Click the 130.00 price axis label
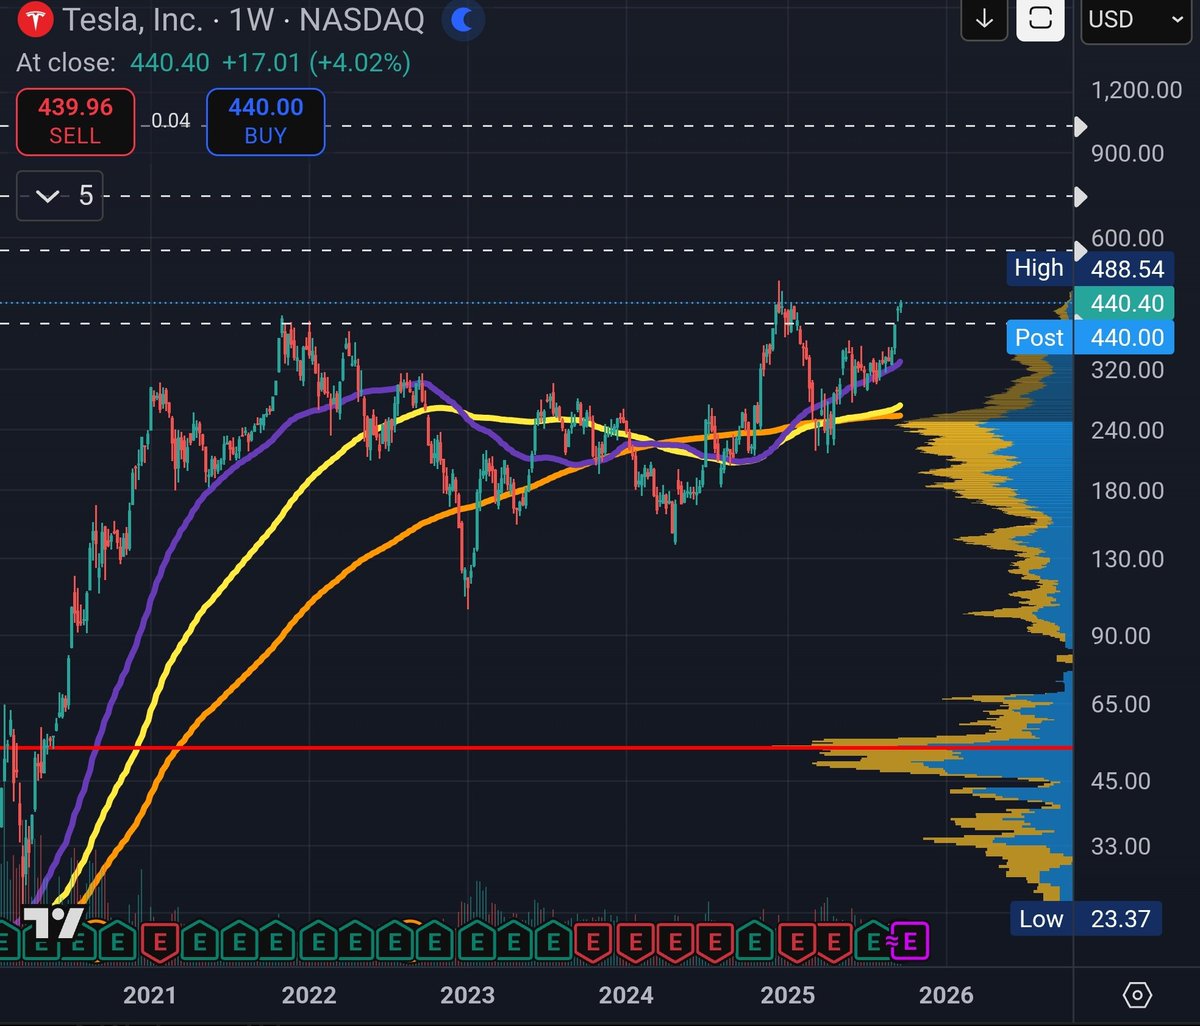 point(1128,559)
